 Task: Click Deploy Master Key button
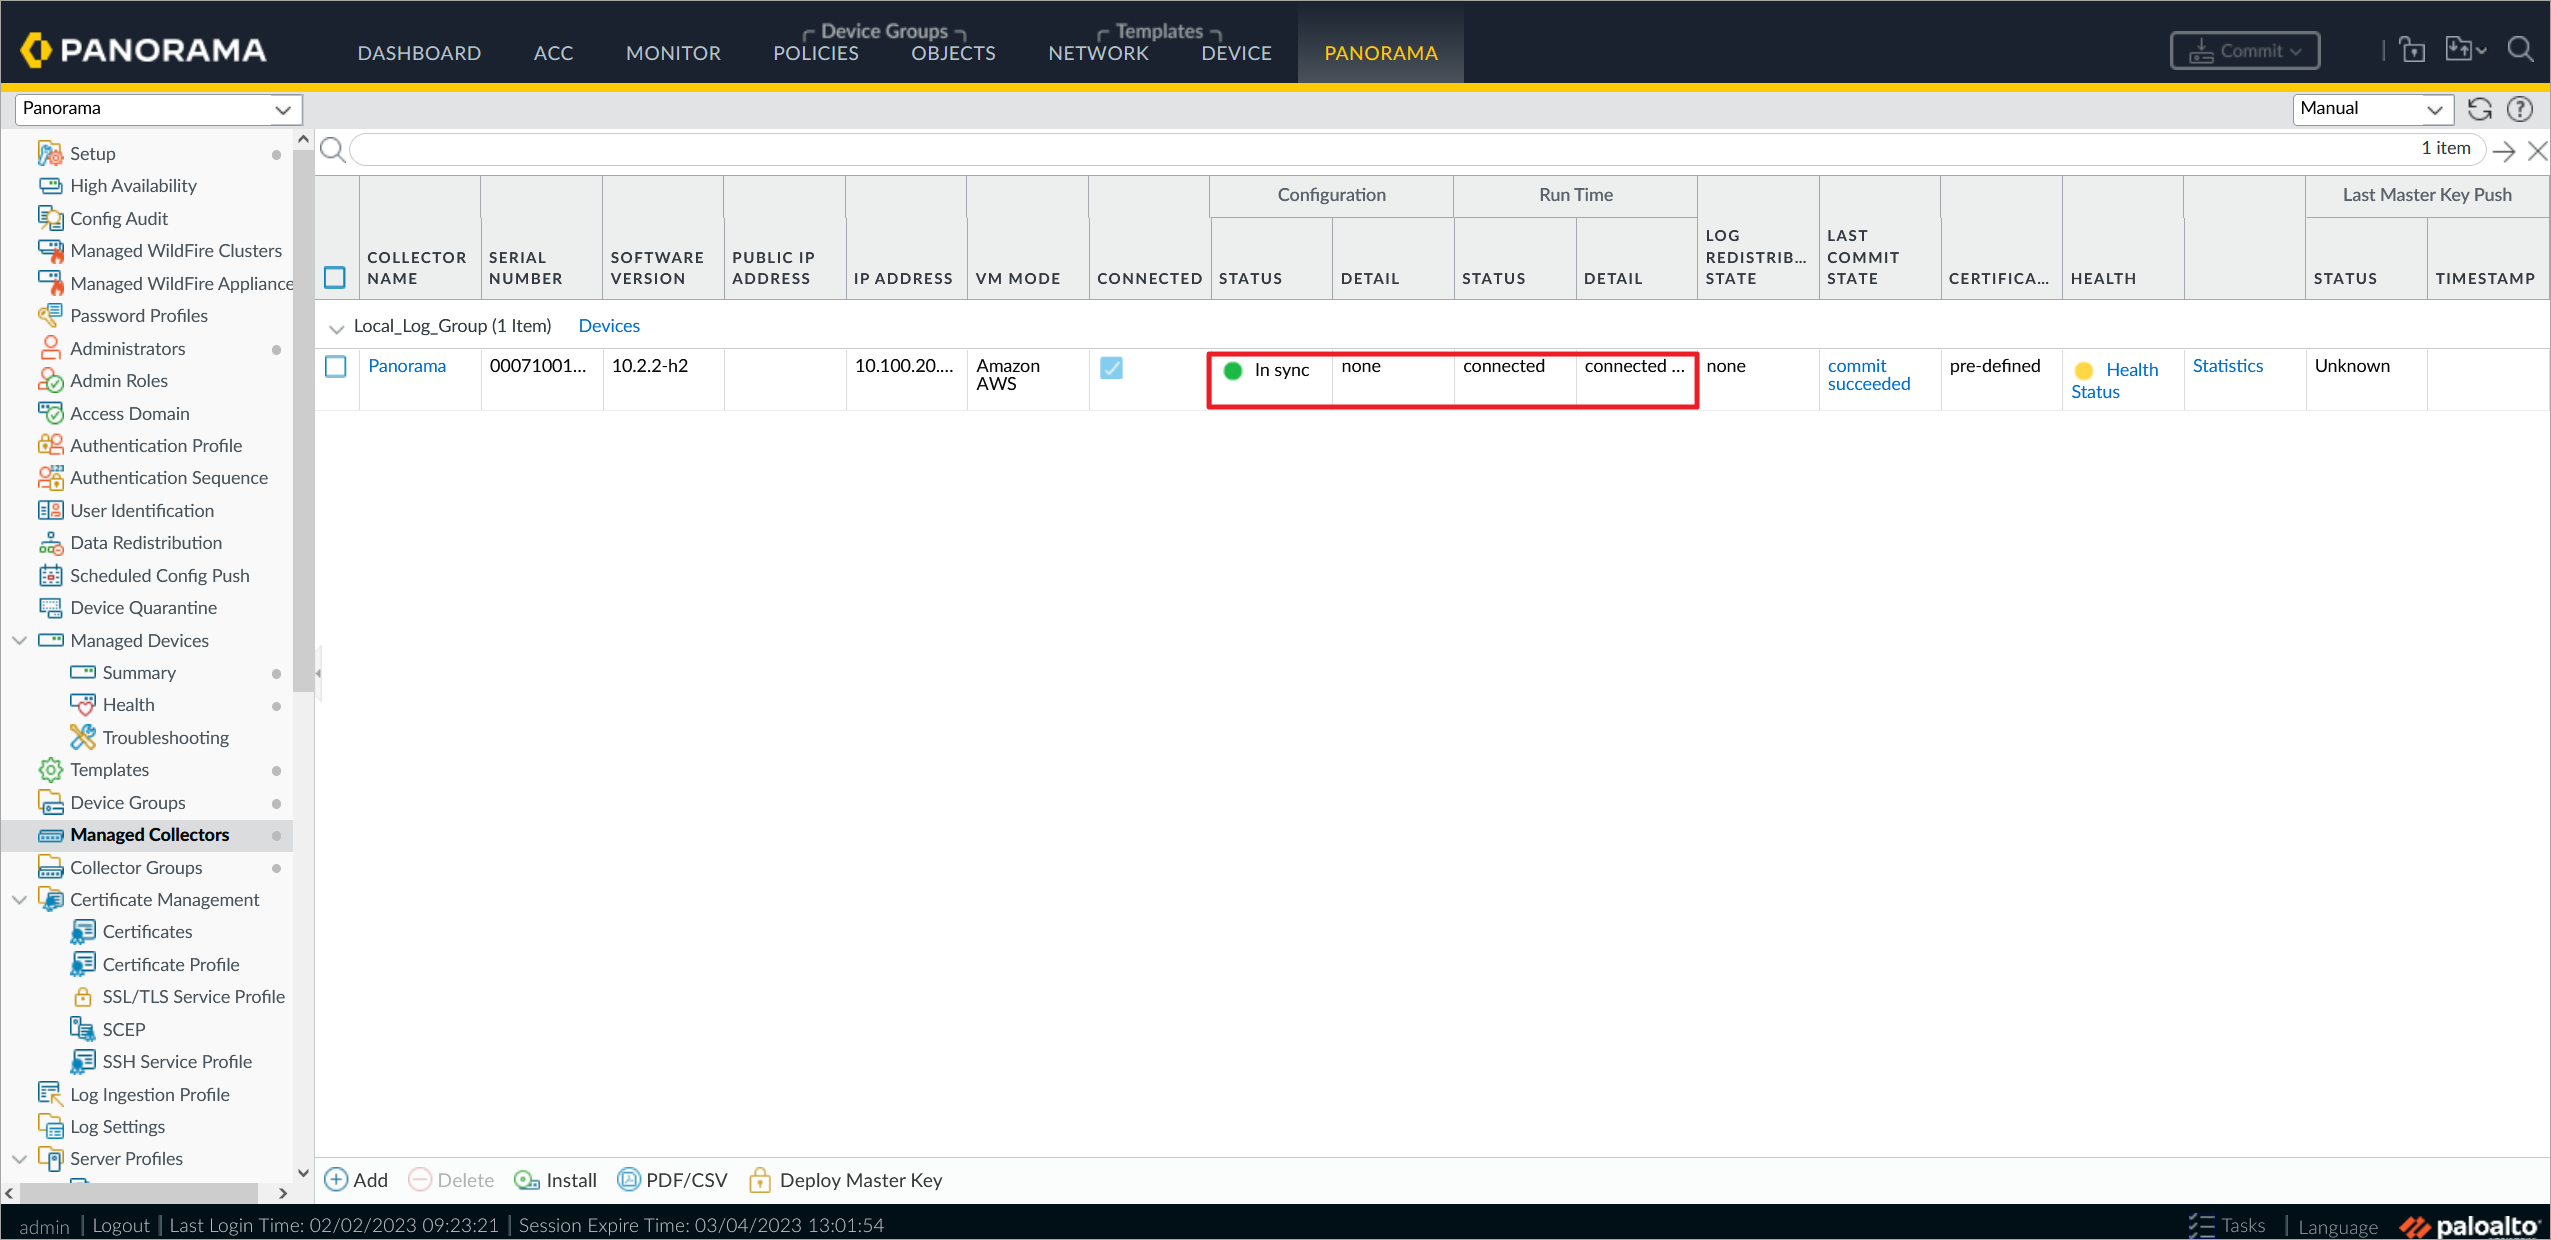pyautogui.click(x=846, y=1180)
